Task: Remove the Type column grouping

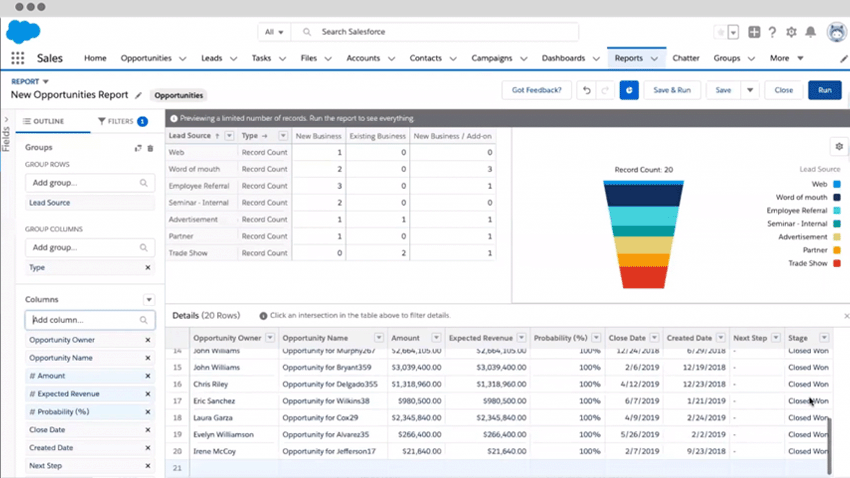Action: click(x=148, y=268)
